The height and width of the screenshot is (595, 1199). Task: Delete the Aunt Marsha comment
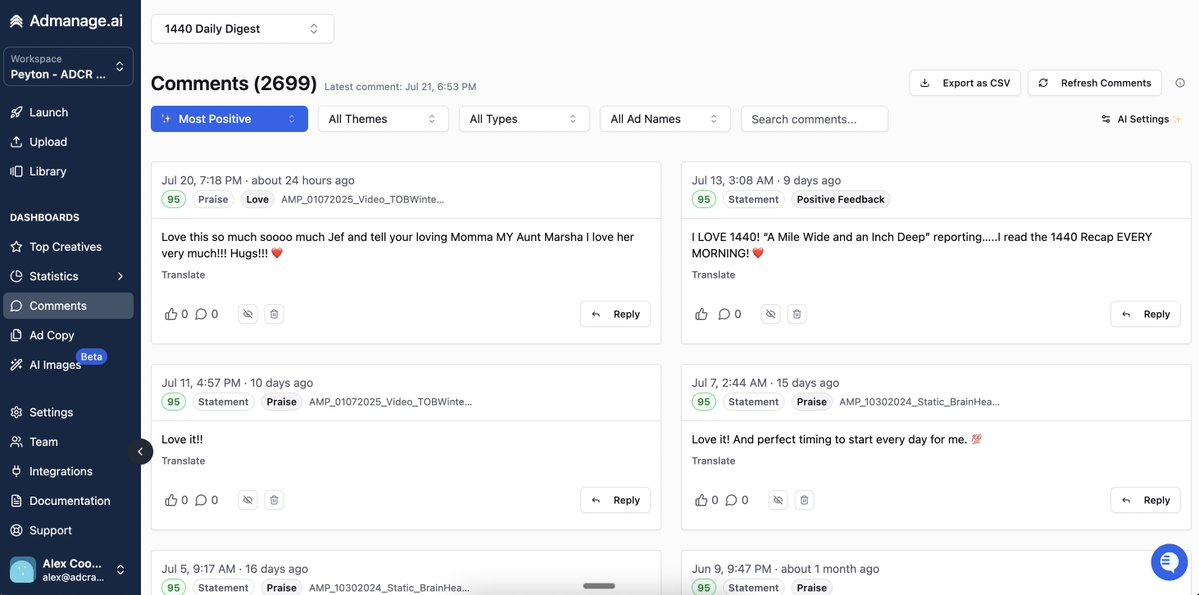click(274, 314)
